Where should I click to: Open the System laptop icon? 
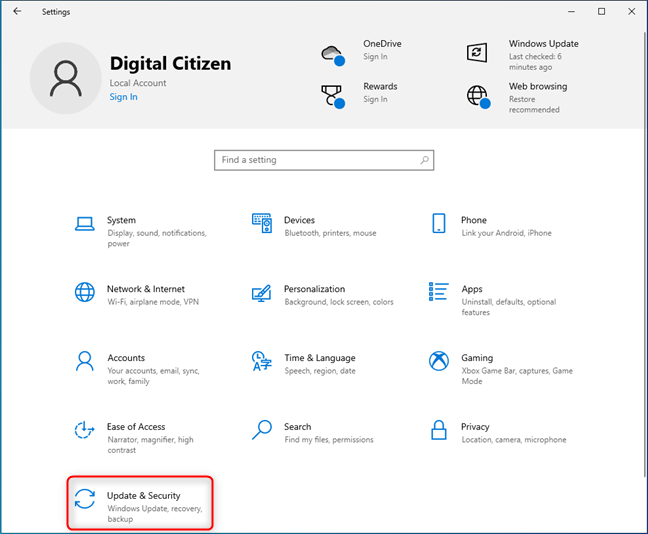coord(85,224)
